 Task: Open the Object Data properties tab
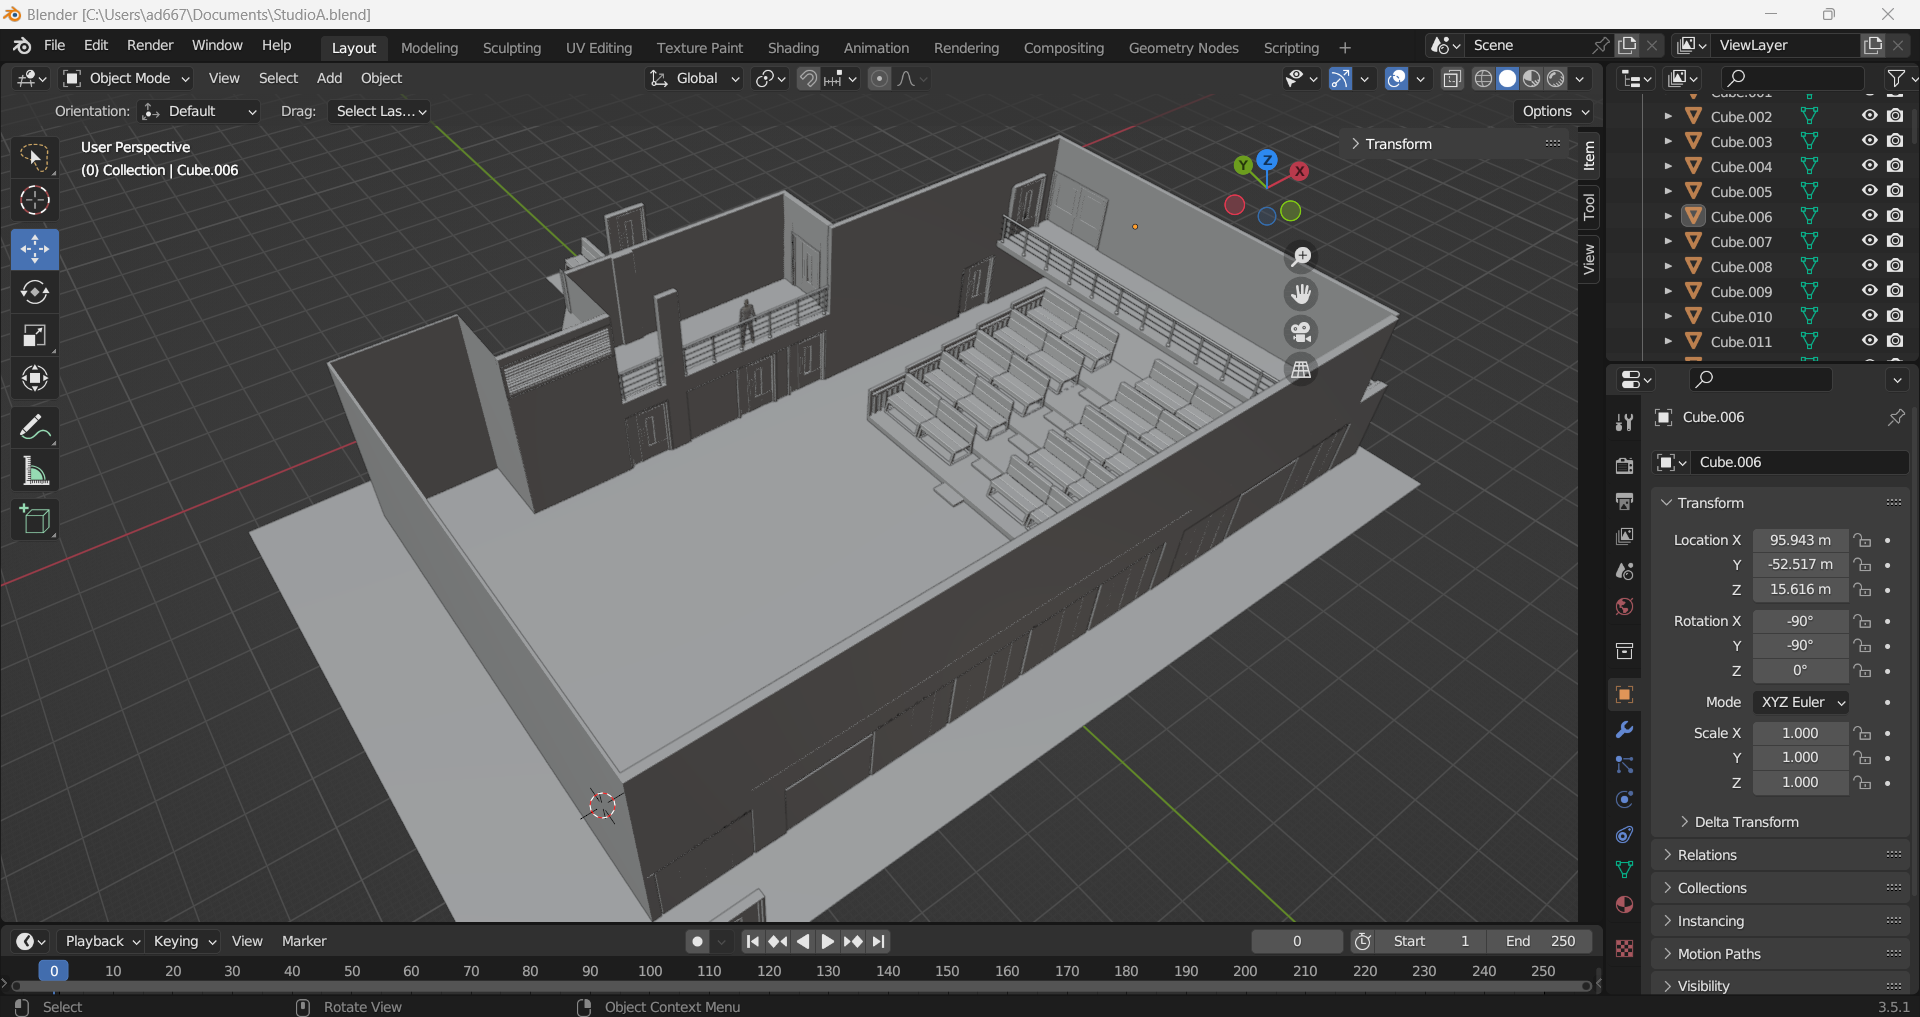(1624, 870)
